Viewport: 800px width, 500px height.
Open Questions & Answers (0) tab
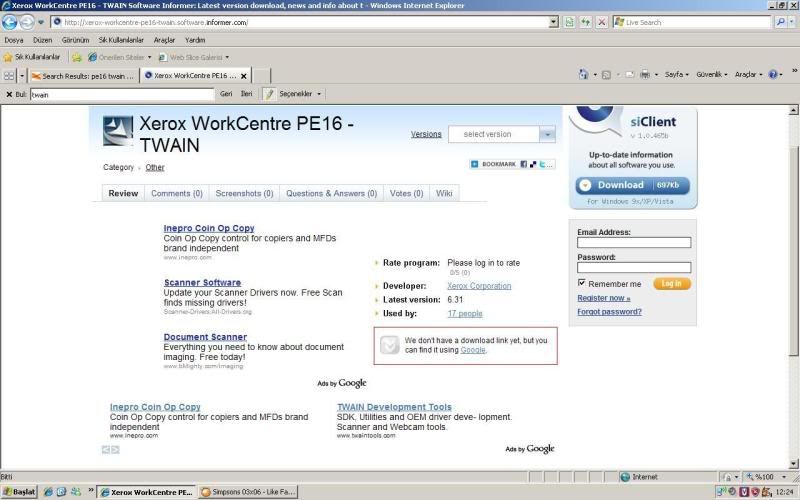click(331, 193)
